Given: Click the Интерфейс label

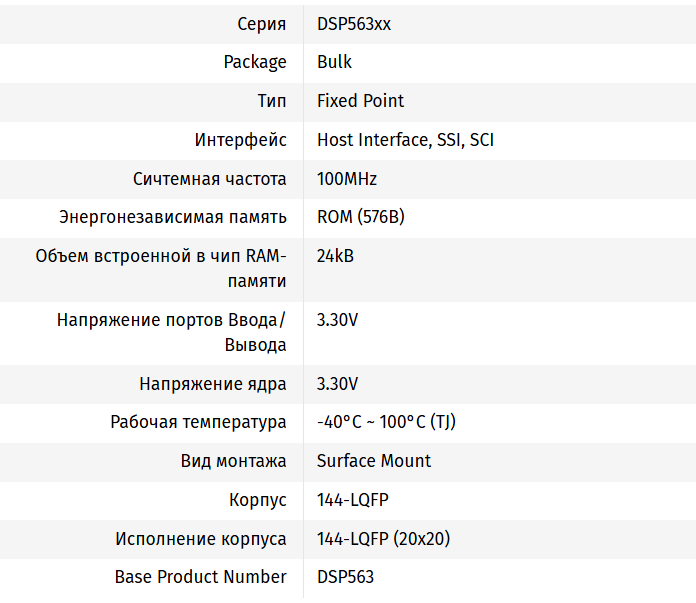Looking at the screenshot, I should tap(240, 140).
